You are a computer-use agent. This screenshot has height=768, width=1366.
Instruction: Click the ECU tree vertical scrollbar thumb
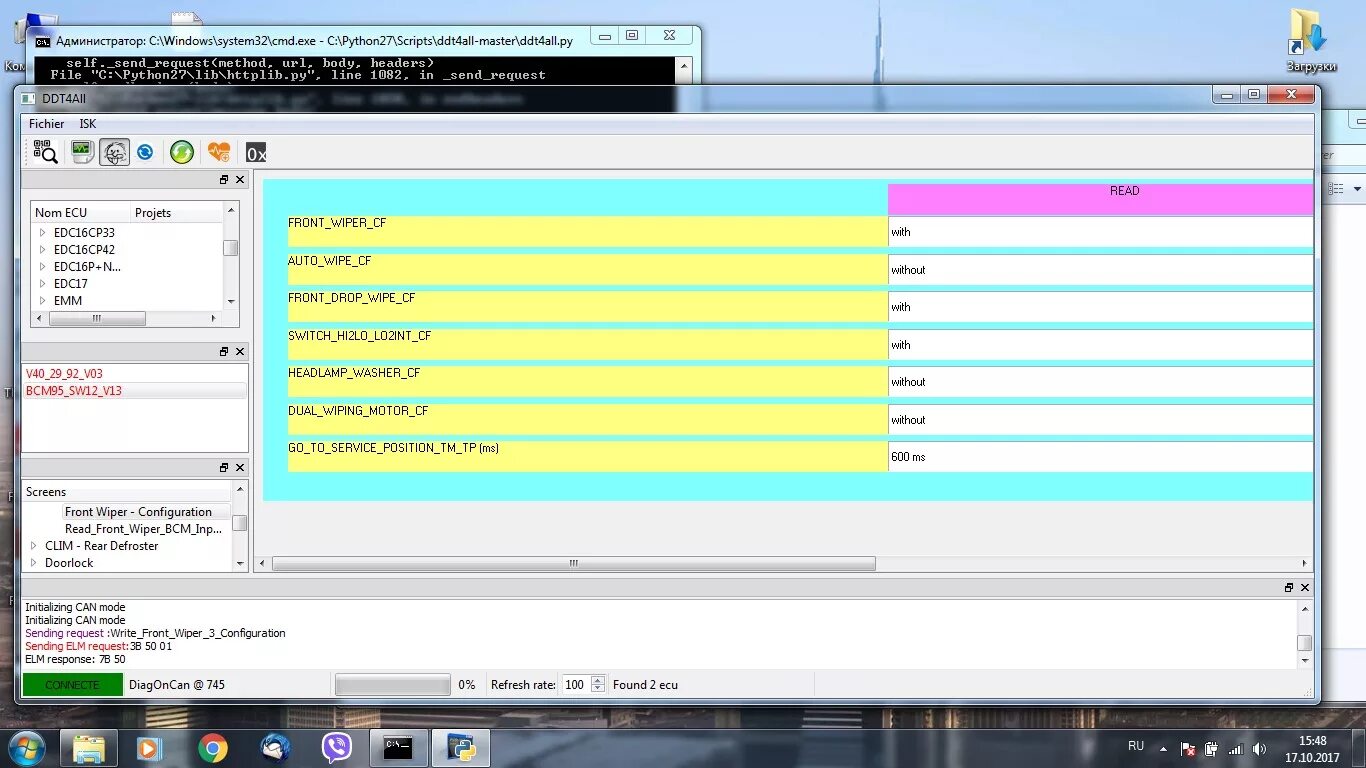(x=231, y=248)
